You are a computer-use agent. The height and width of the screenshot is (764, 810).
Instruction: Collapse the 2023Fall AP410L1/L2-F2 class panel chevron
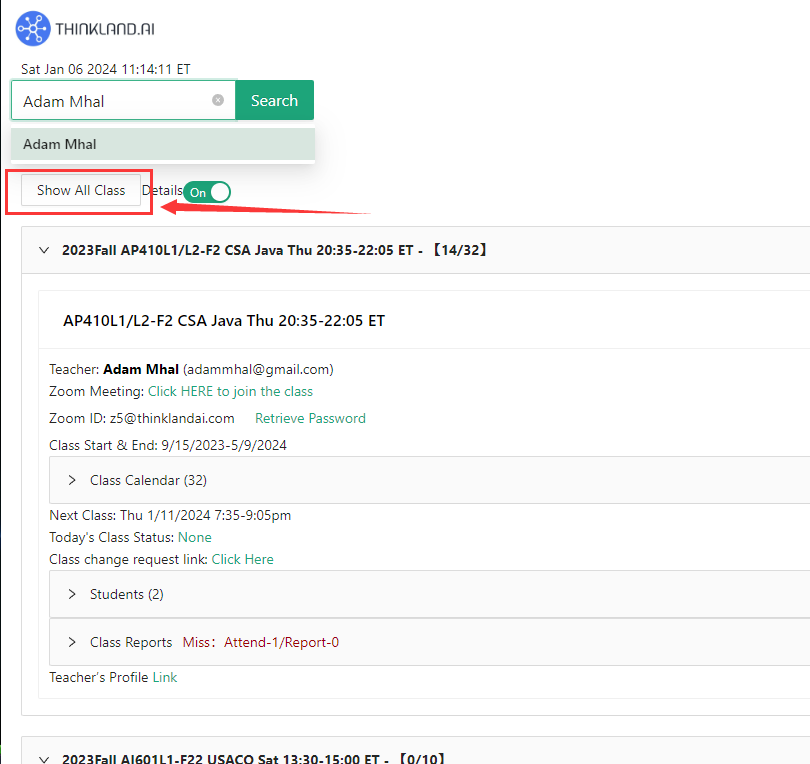(x=43, y=250)
